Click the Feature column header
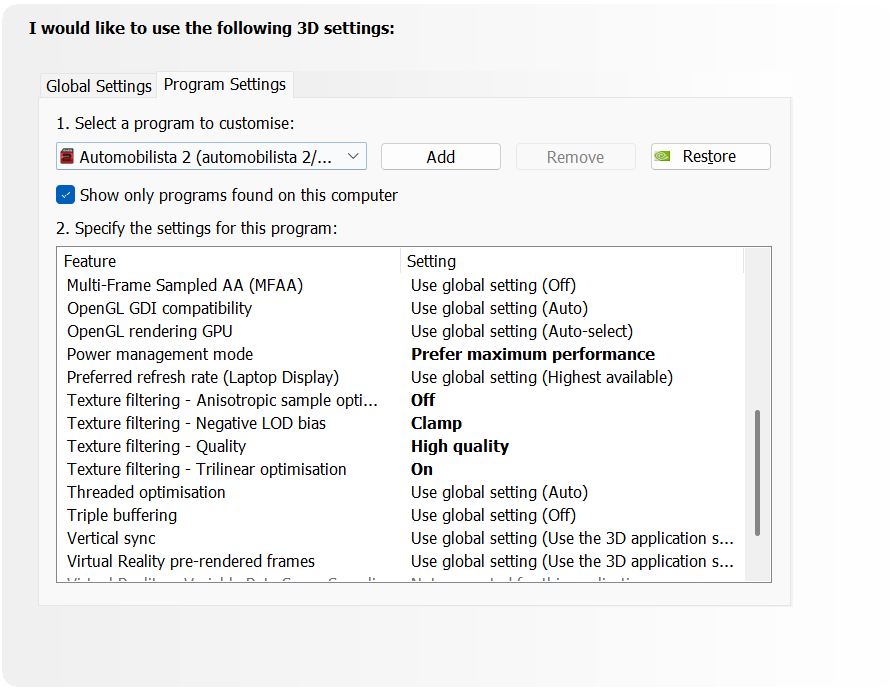The width and height of the screenshot is (890, 689). tap(90, 261)
